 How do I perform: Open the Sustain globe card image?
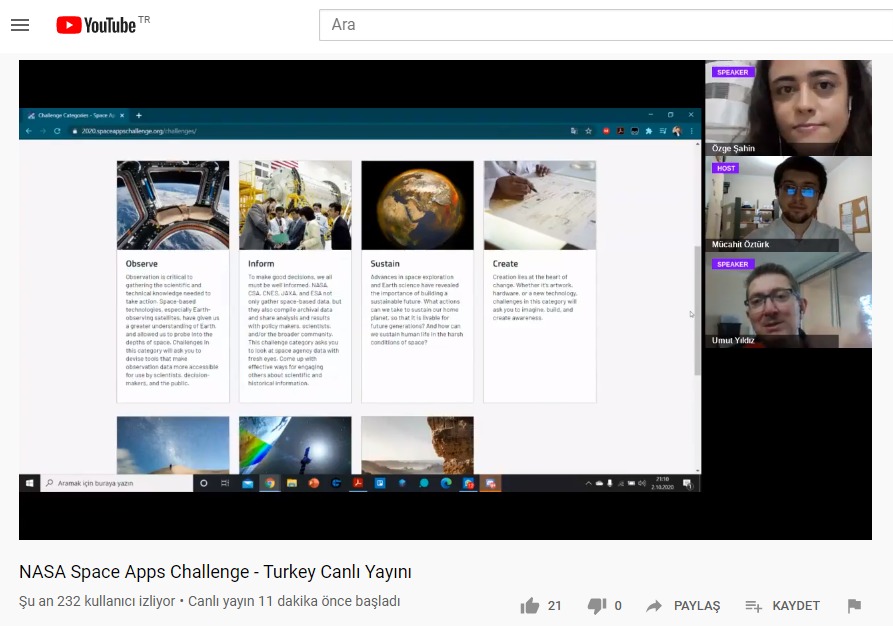417,205
